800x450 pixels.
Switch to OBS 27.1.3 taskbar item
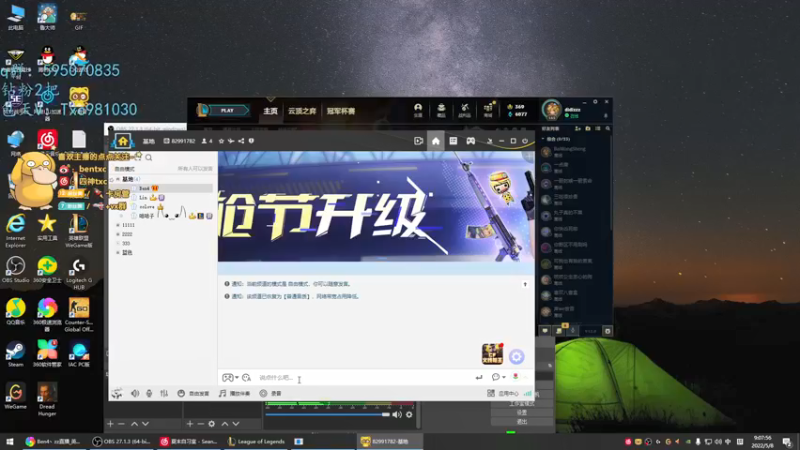coord(120,441)
